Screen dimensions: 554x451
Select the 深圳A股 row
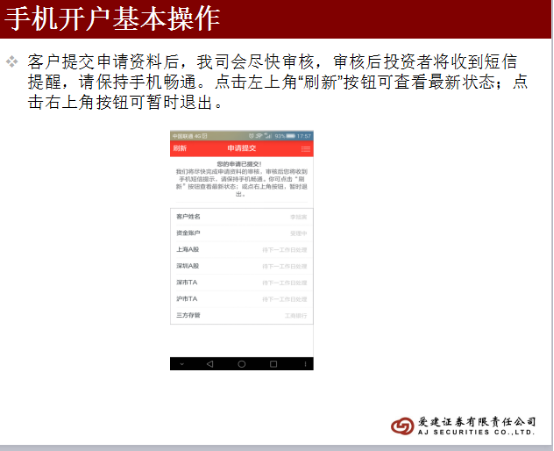click(242, 266)
